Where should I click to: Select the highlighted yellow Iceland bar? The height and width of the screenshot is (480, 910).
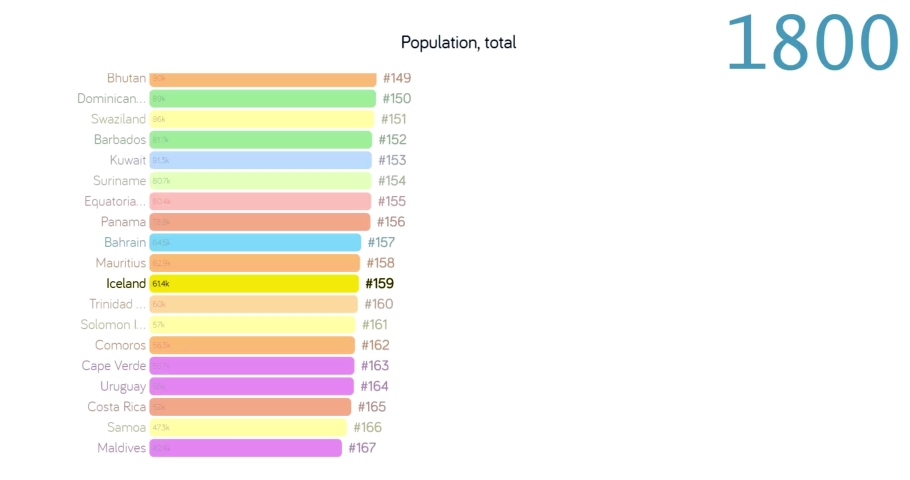254,284
